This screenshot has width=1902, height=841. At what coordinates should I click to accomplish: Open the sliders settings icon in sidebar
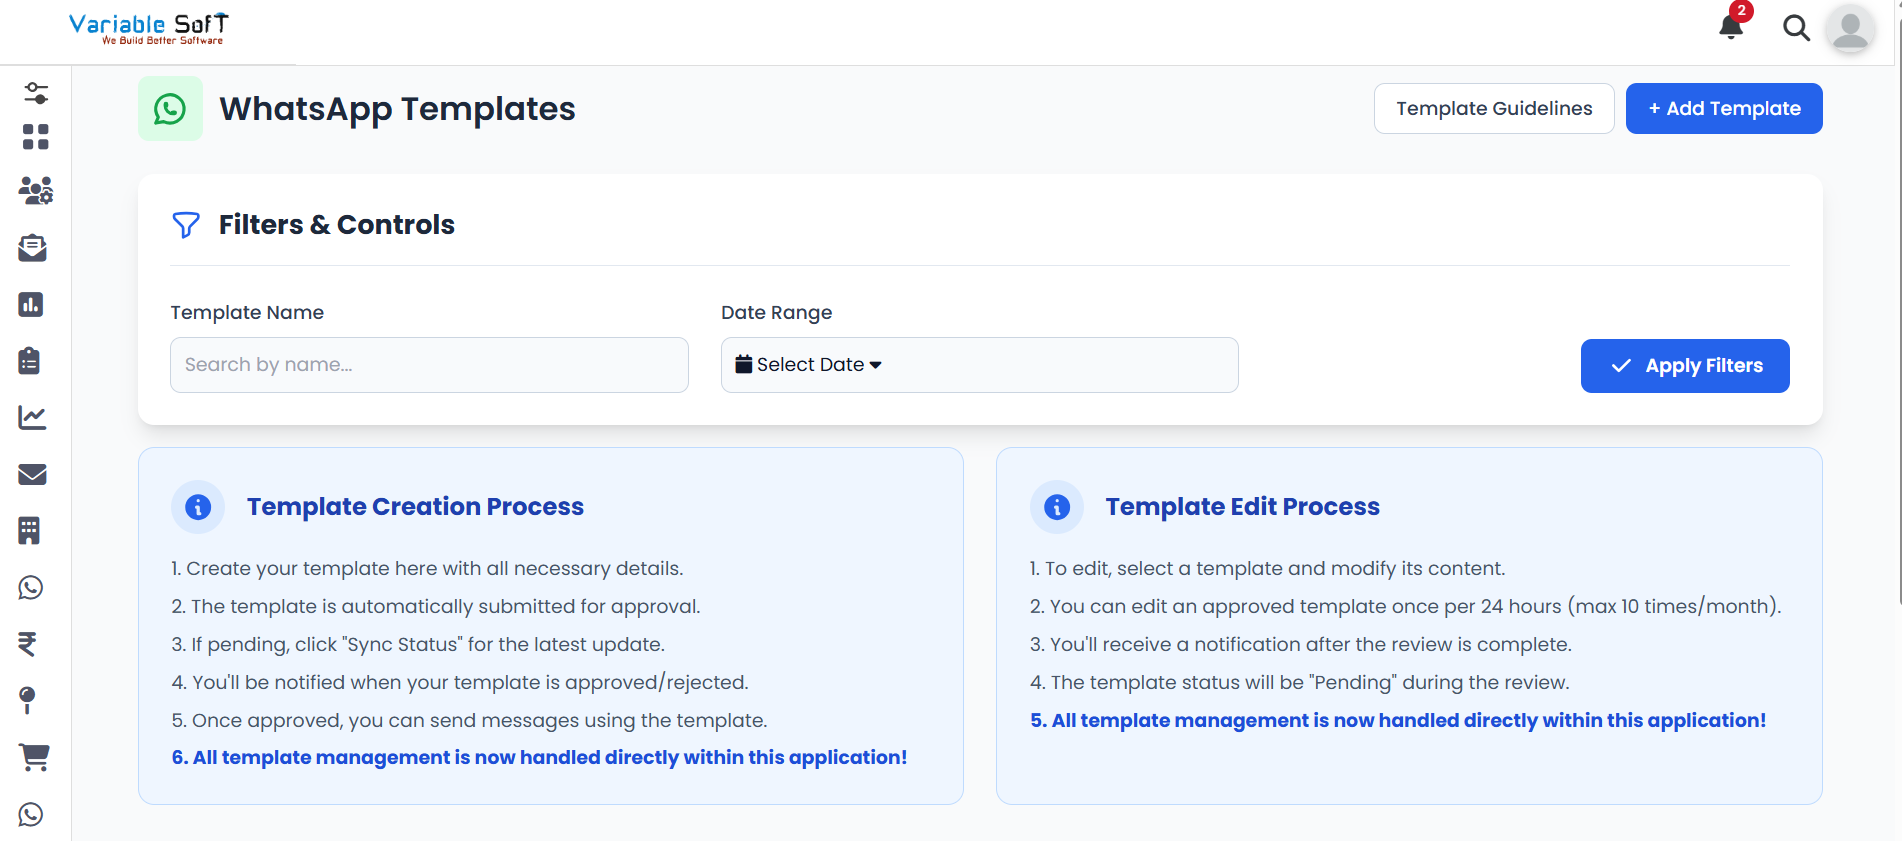point(36,93)
